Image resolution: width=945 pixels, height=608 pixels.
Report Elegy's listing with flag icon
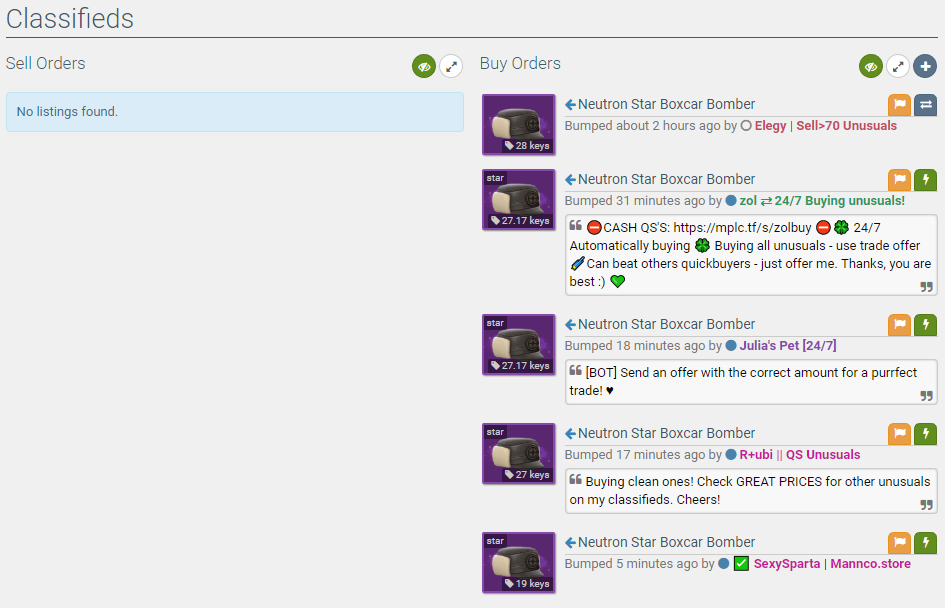coord(899,105)
